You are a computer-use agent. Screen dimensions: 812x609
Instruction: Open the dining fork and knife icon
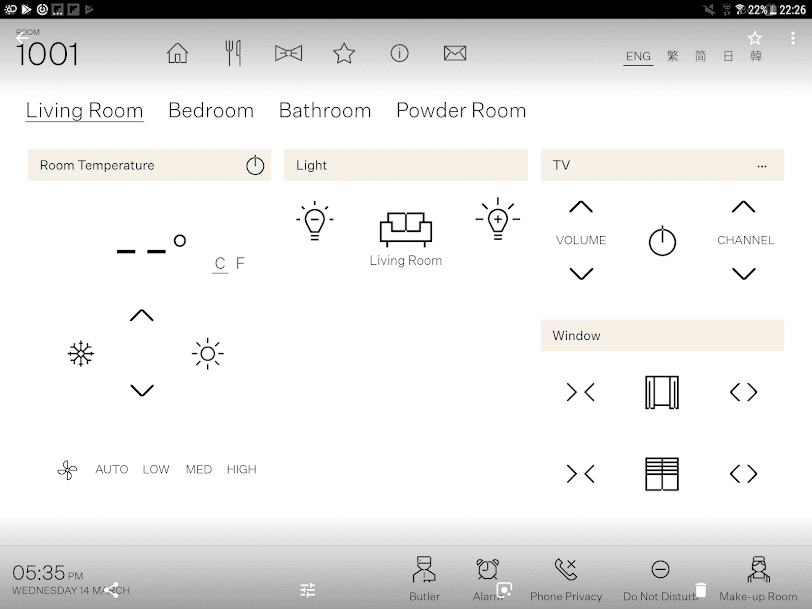233,53
